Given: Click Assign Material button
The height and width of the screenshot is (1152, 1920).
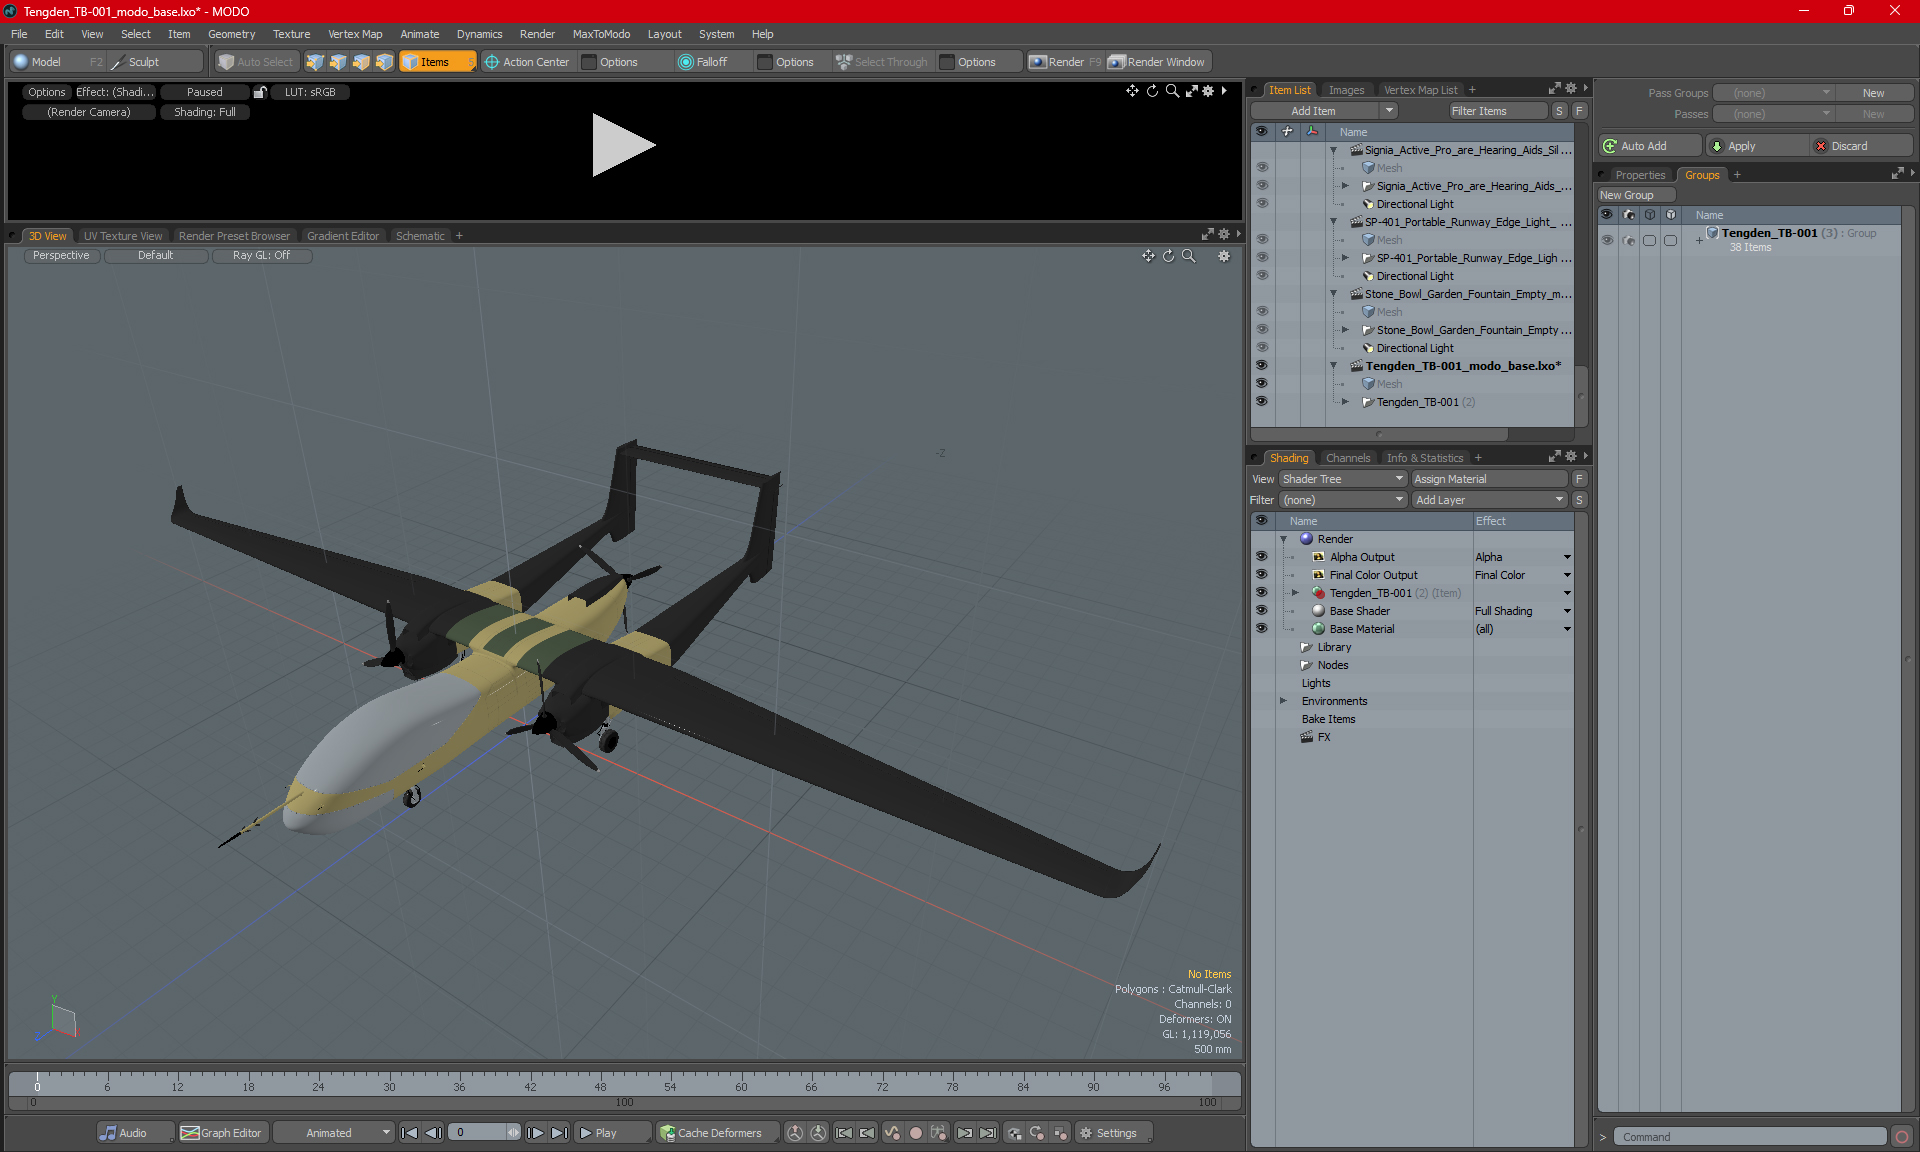Looking at the screenshot, I should click(1490, 479).
